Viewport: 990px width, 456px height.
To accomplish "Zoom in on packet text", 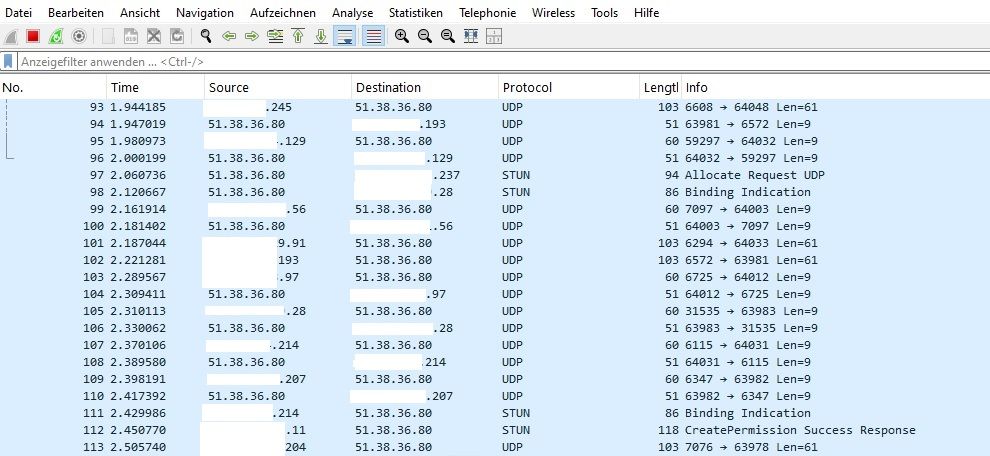I will [402, 37].
